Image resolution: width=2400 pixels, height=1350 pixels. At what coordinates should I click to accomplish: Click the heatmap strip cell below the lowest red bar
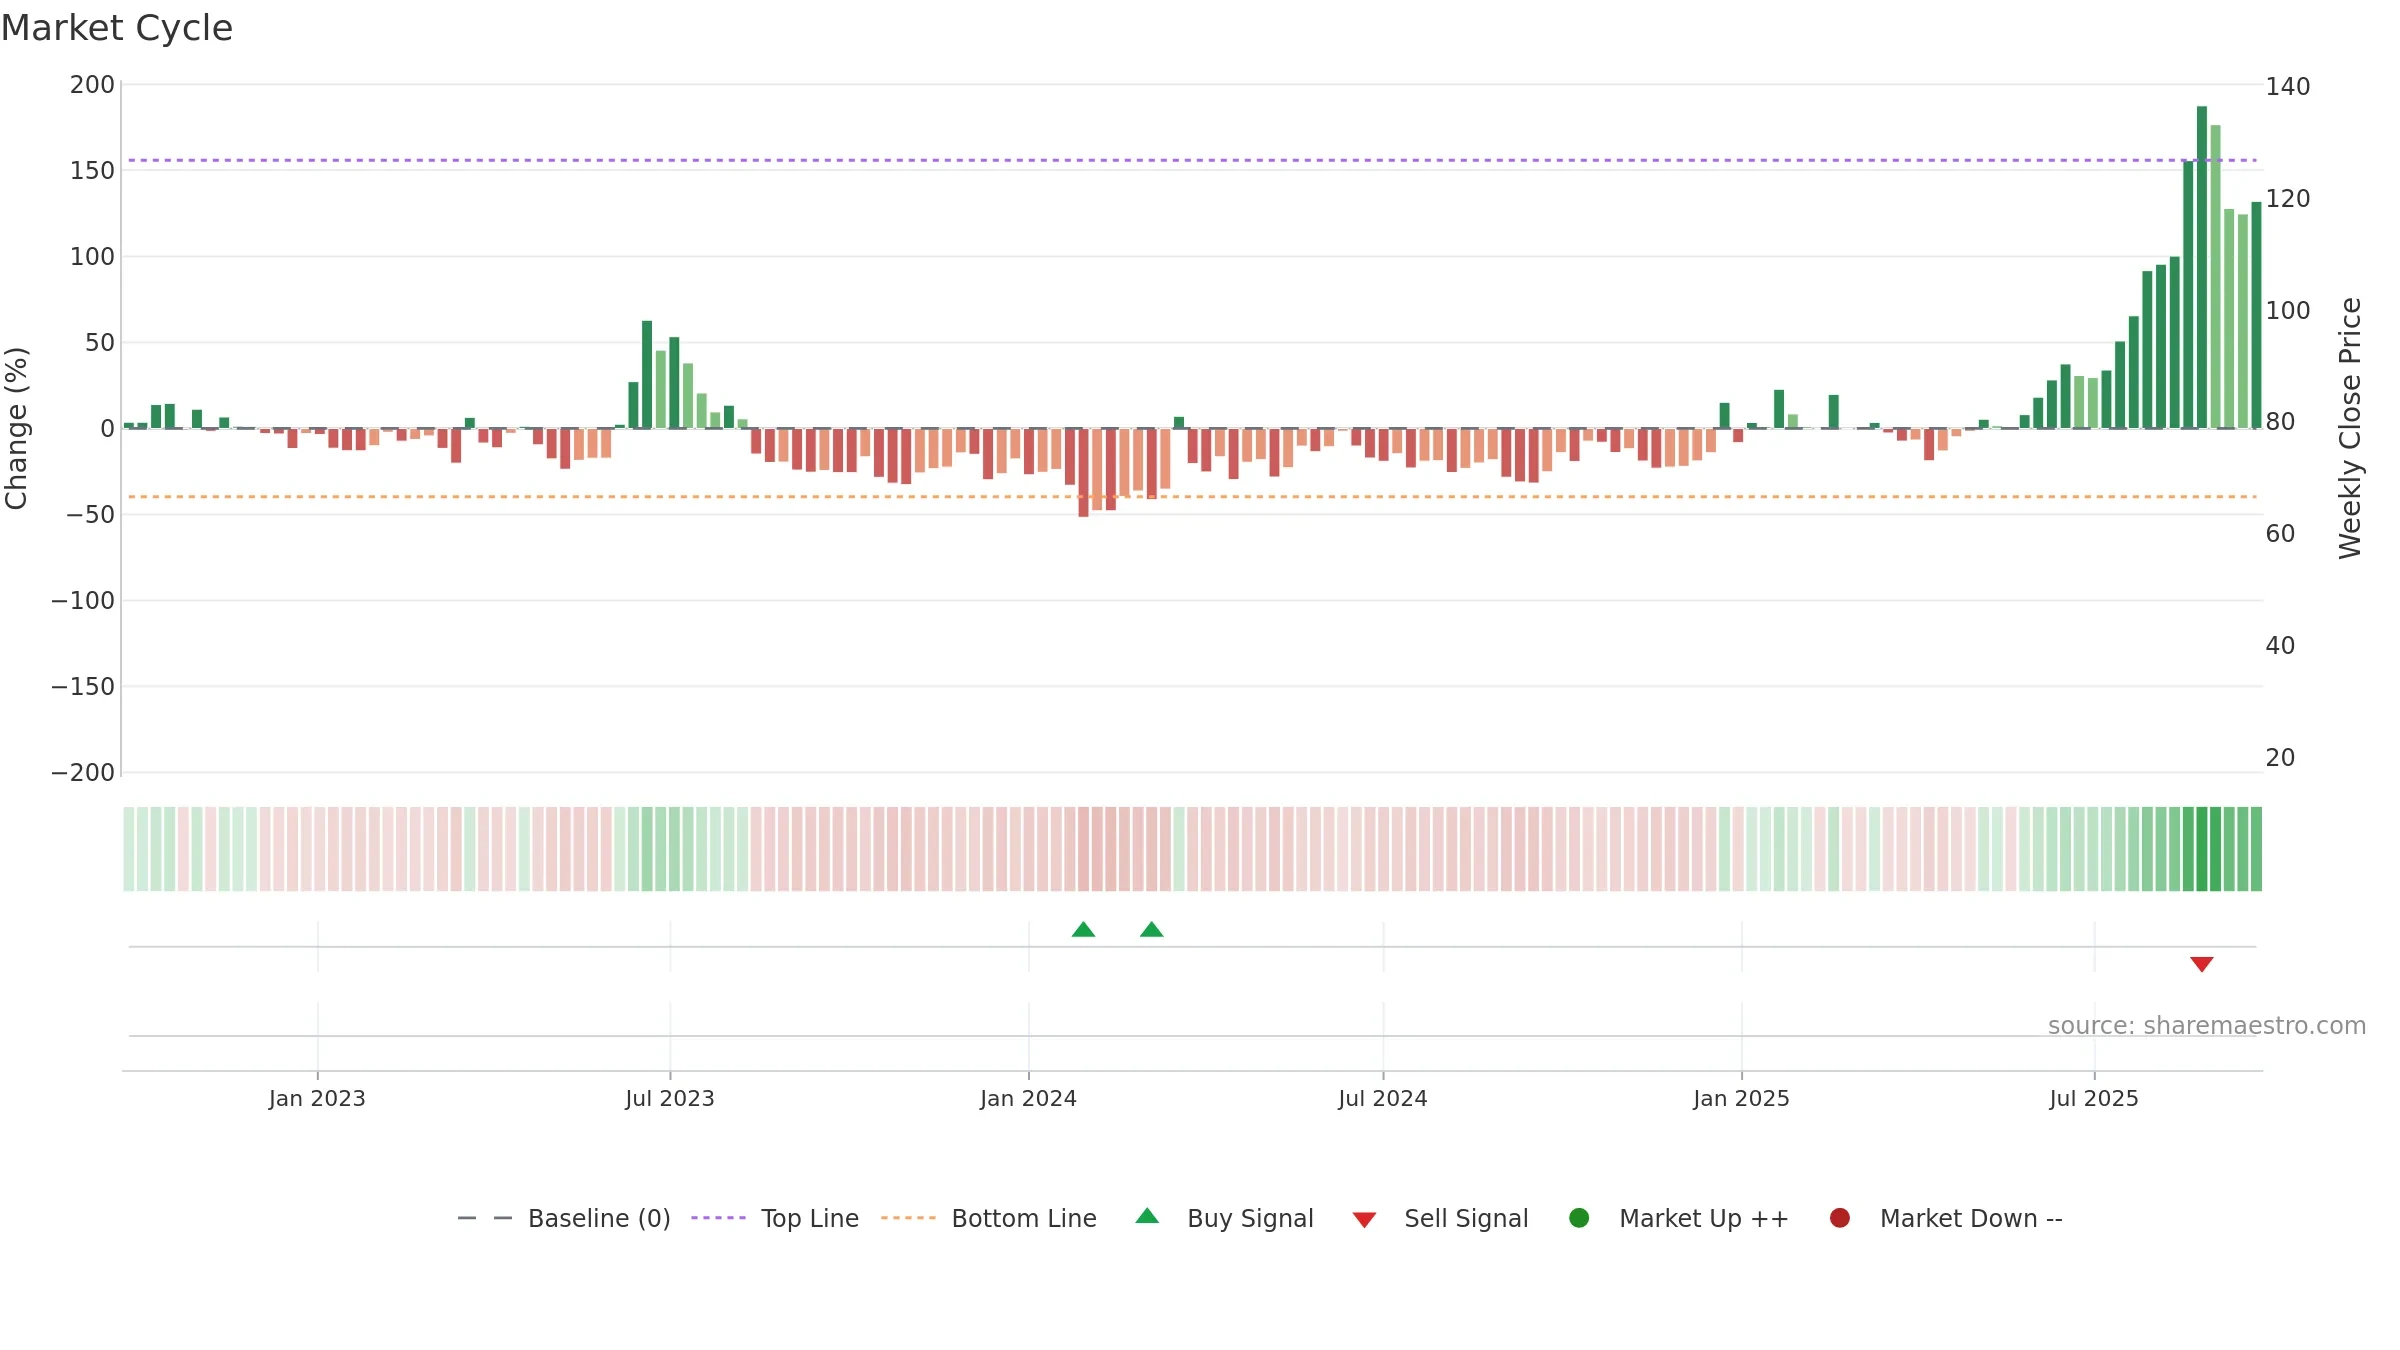click(x=1083, y=849)
